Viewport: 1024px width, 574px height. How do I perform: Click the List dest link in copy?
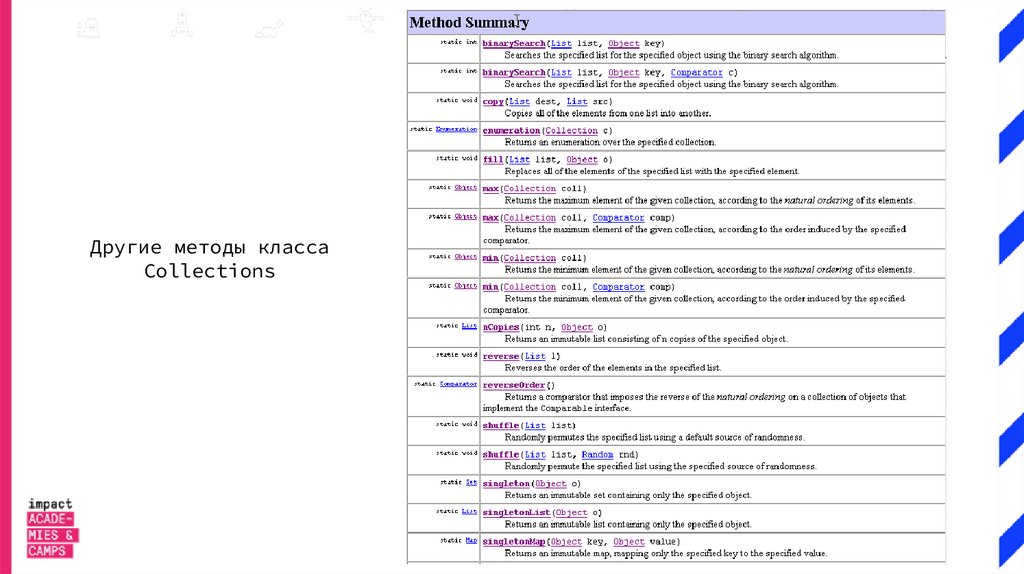point(519,101)
